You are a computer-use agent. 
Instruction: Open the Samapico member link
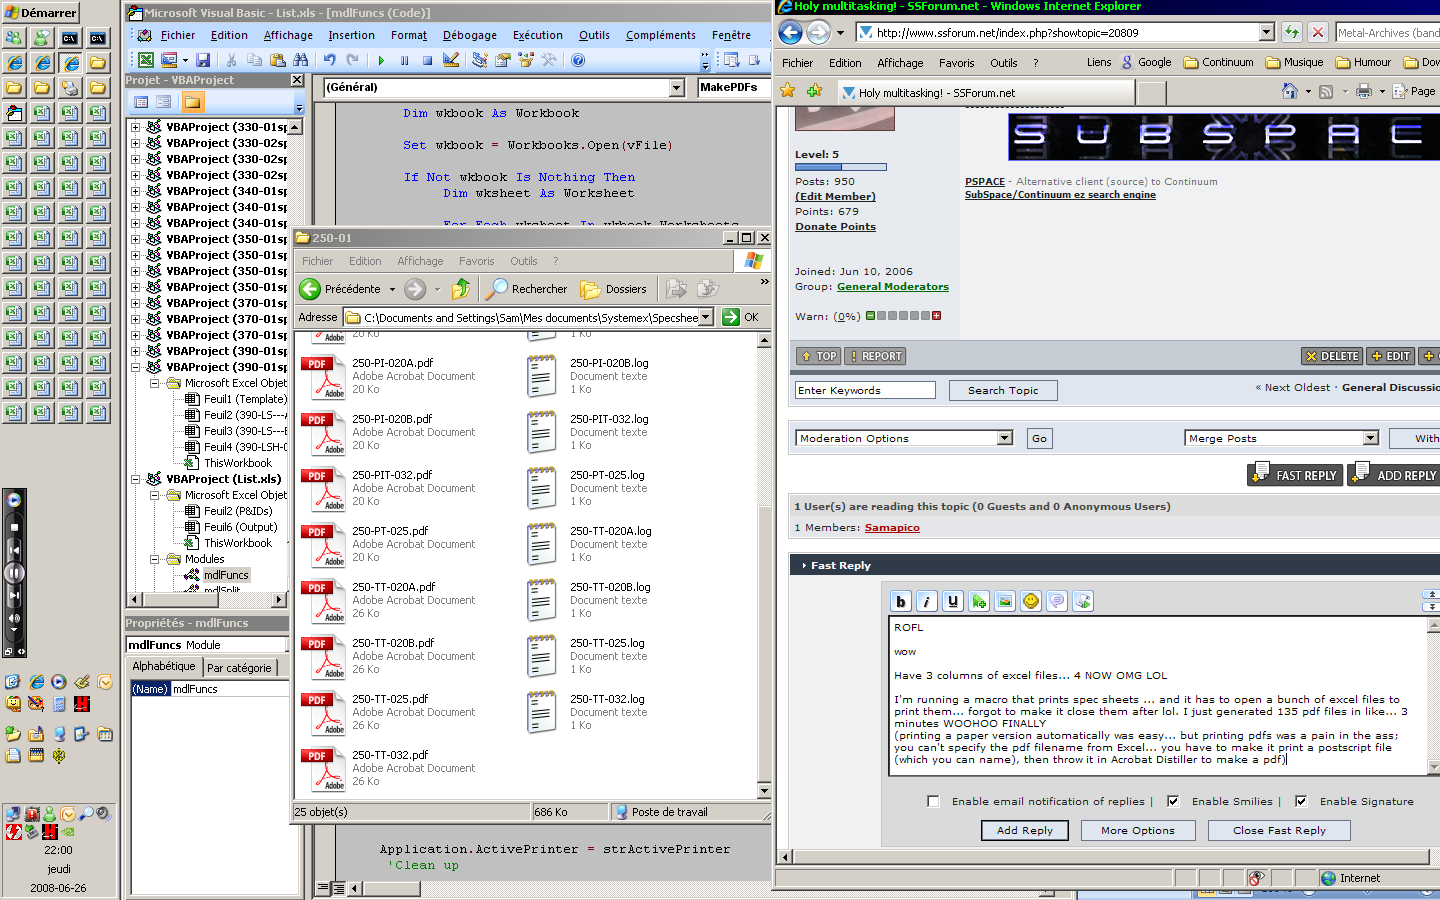click(x=892, y=528)
